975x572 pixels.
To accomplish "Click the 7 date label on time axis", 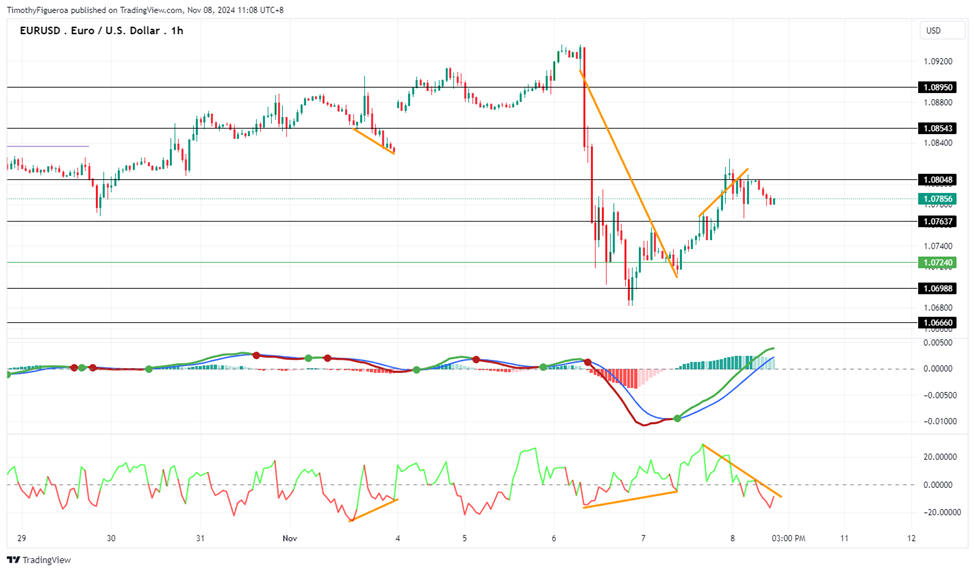I will point(643,538).
